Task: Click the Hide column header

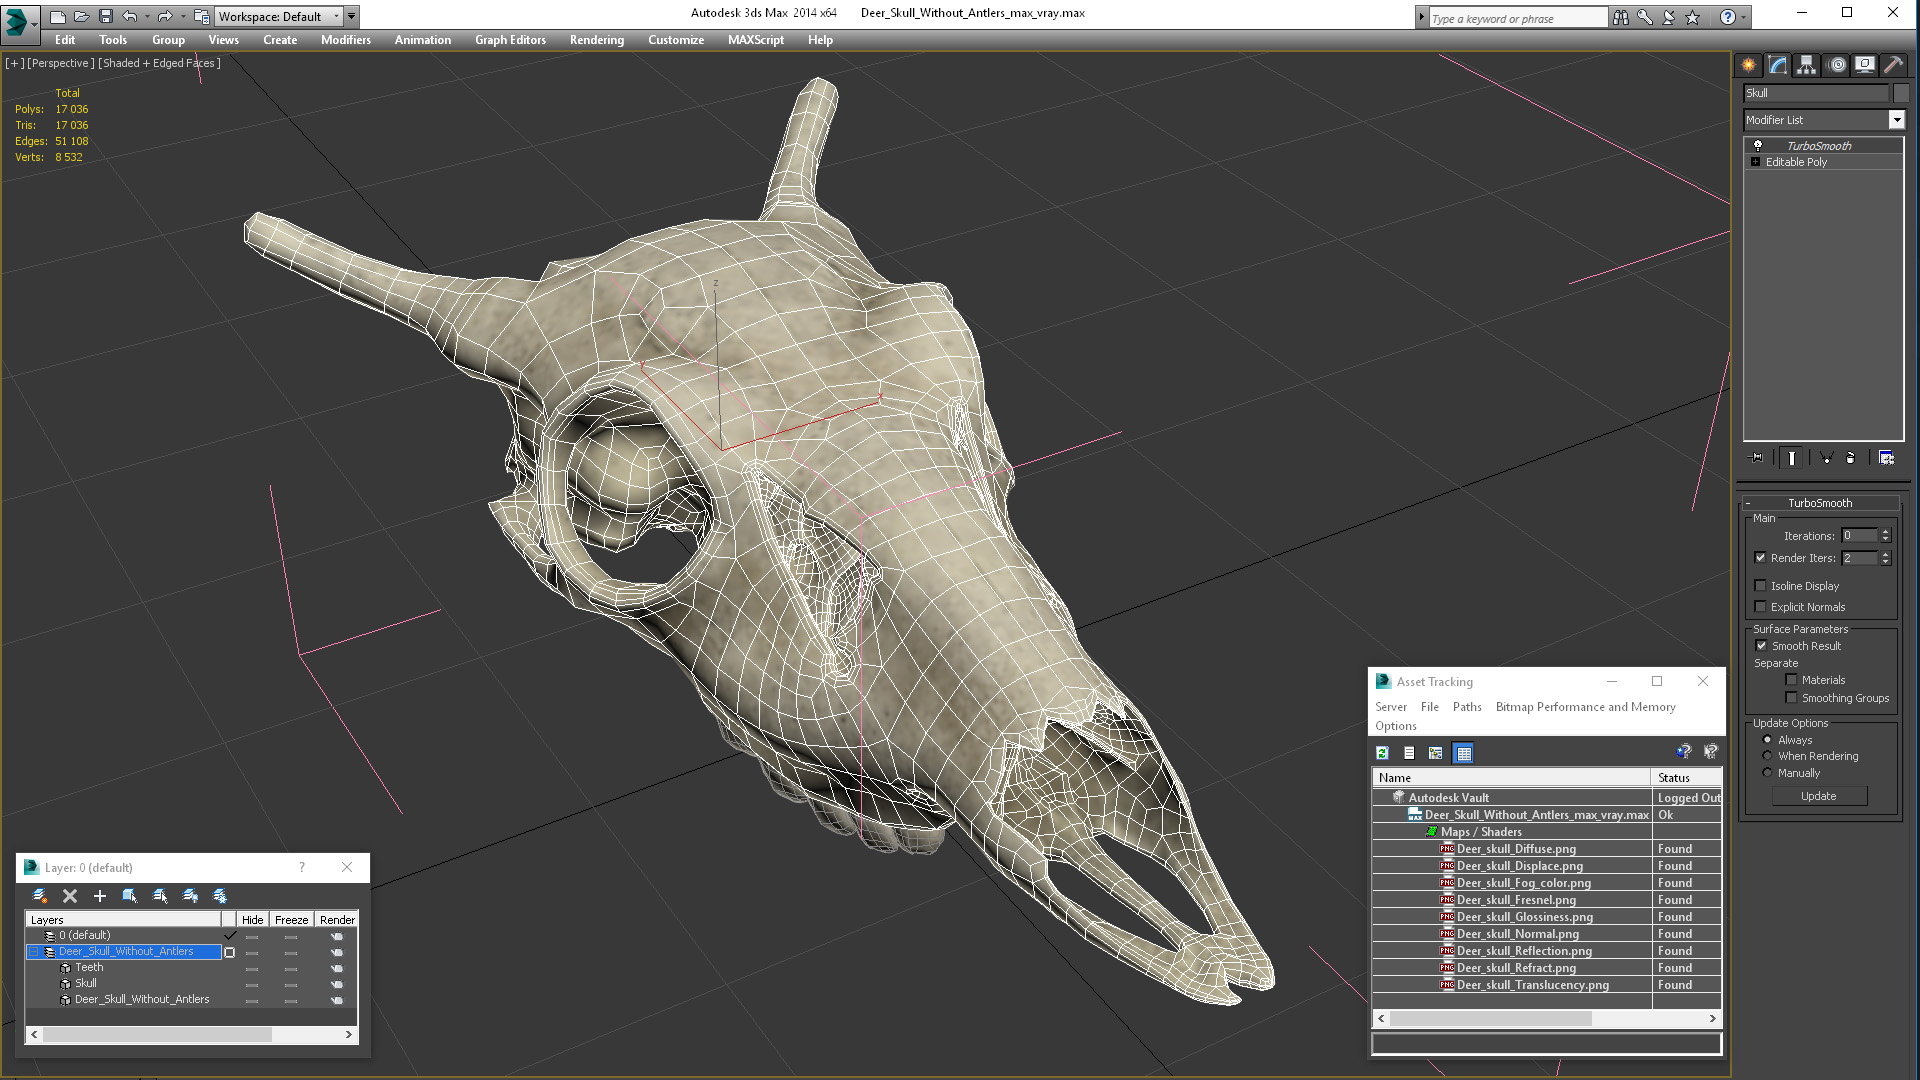Action: click(253, 920)
